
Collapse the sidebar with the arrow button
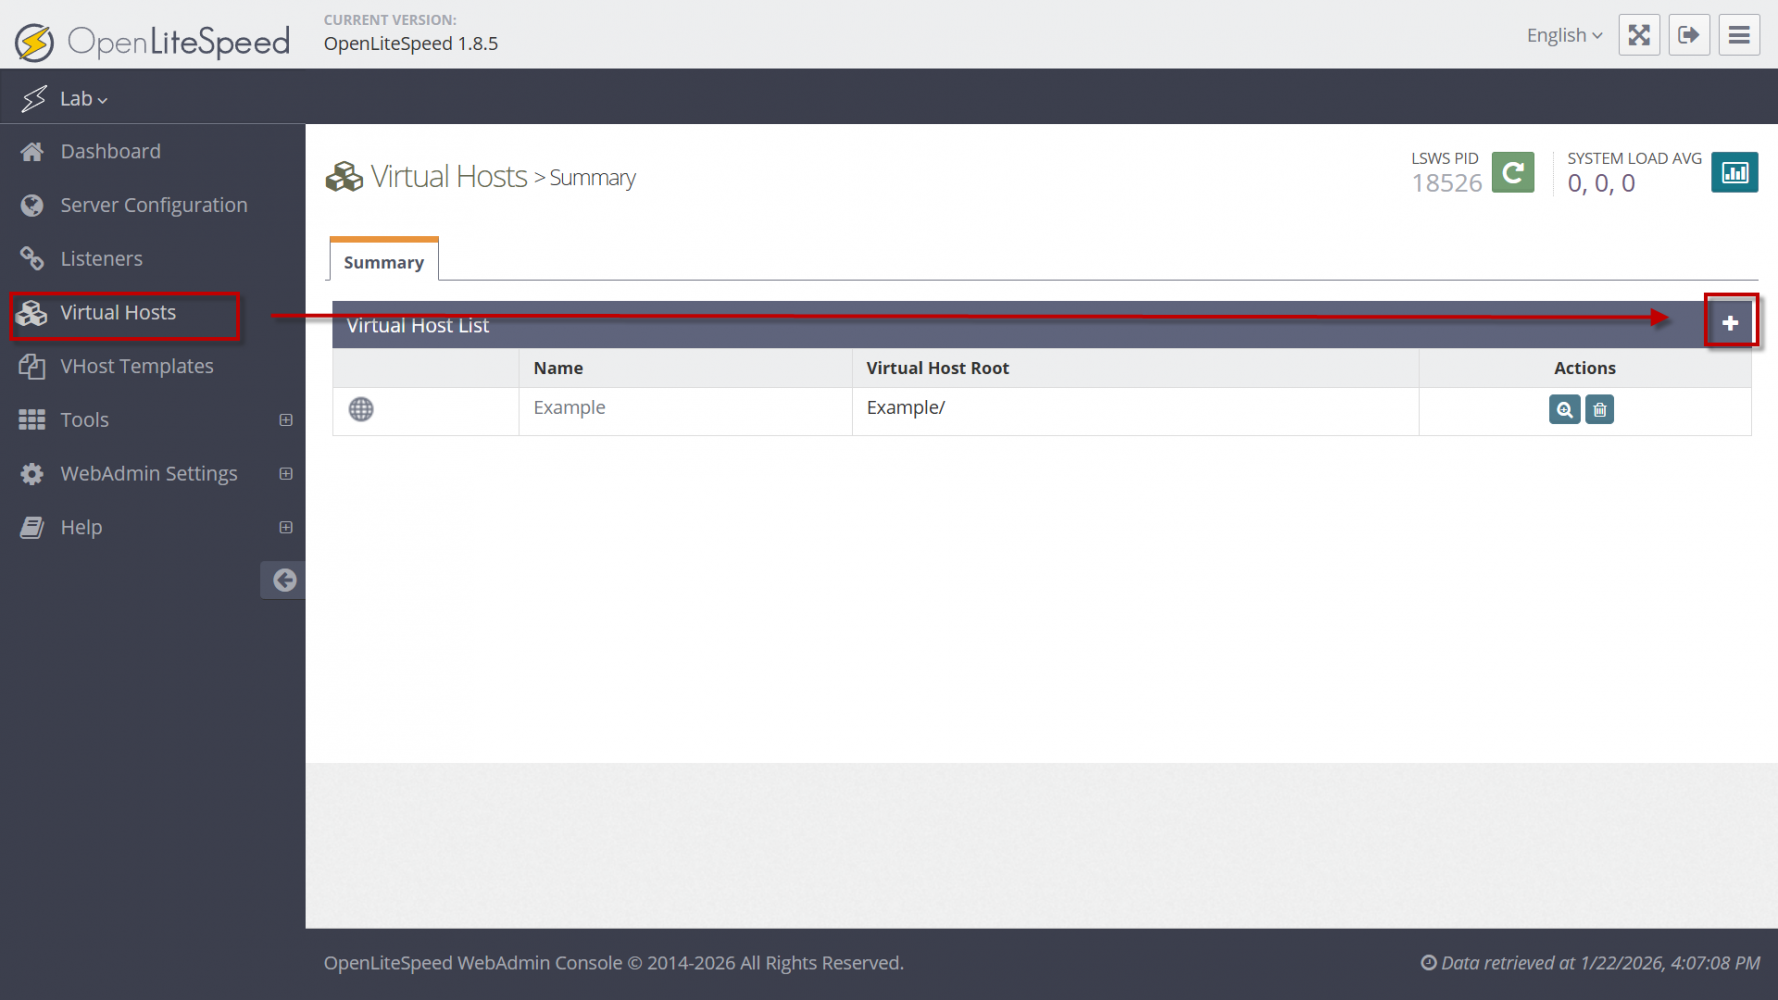pyautogui.click(x=284, y=580)
